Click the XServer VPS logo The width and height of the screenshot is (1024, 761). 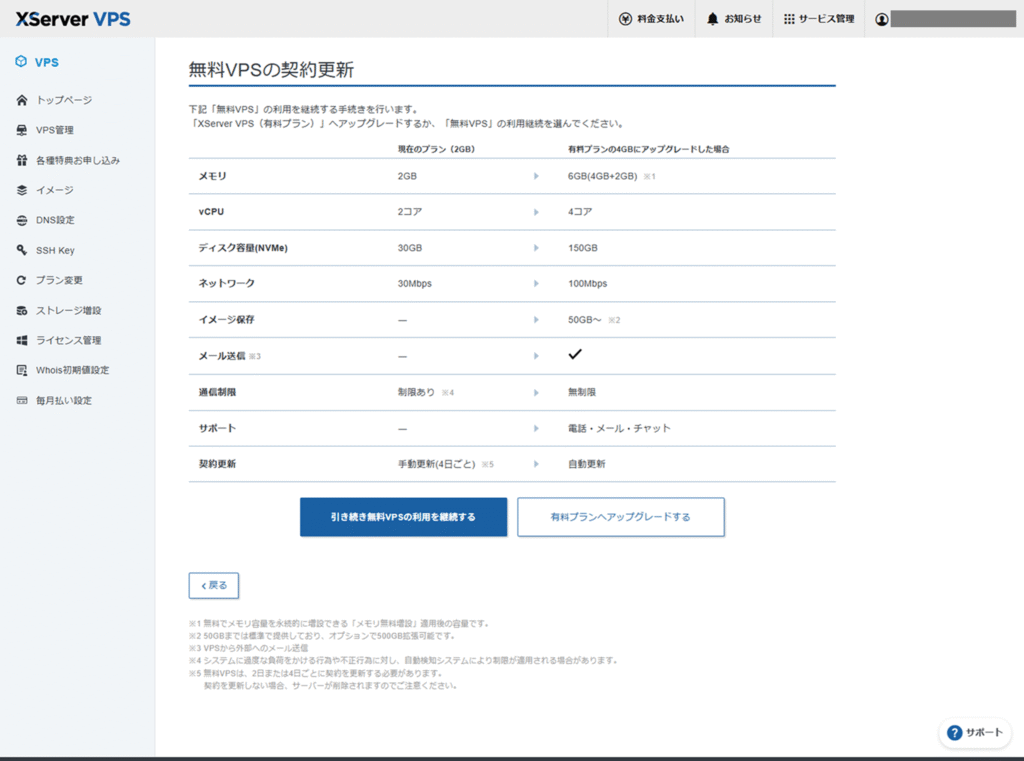click(x=72, y=19)
